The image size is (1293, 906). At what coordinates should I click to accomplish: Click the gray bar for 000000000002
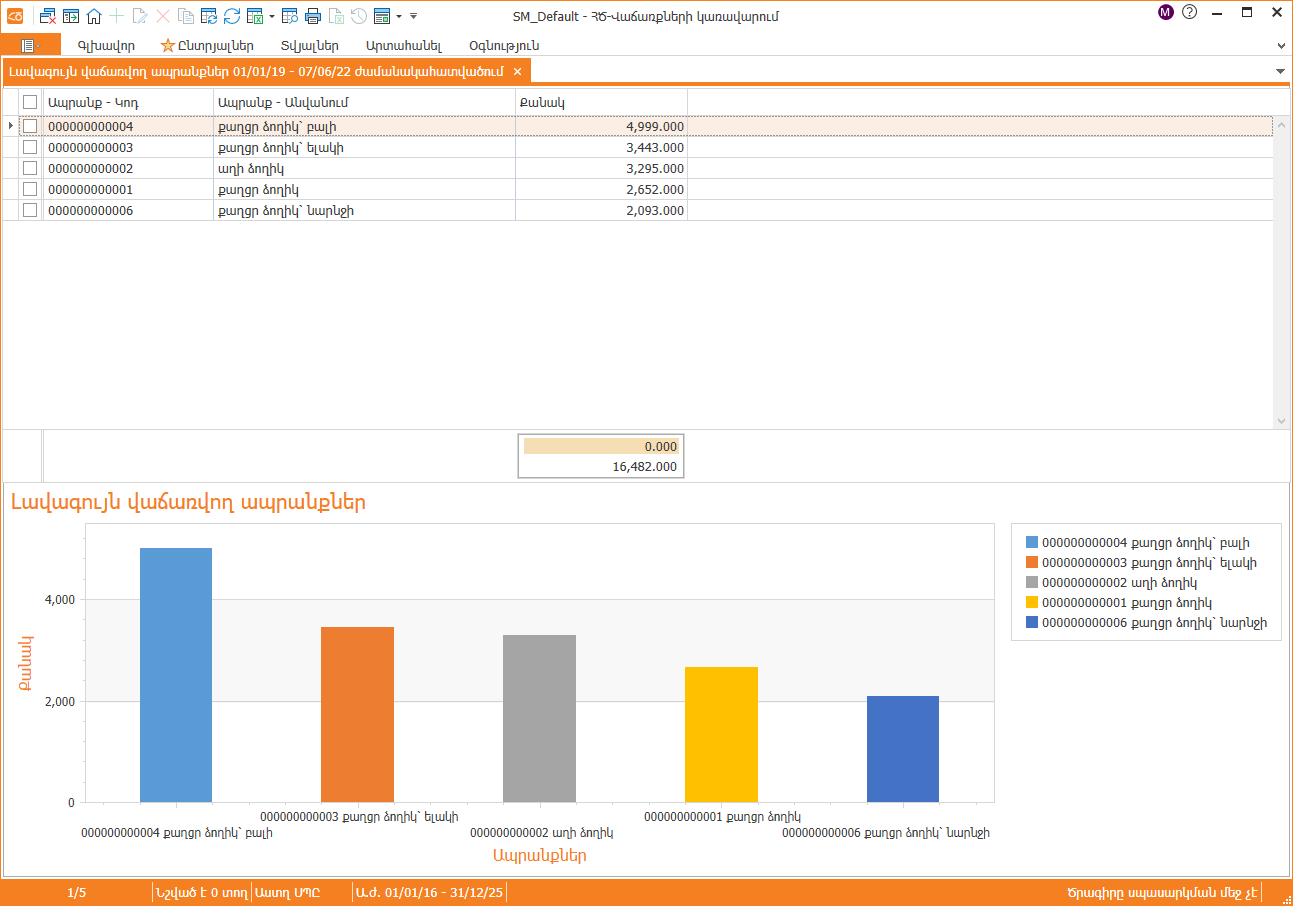(x=539, y=718)
